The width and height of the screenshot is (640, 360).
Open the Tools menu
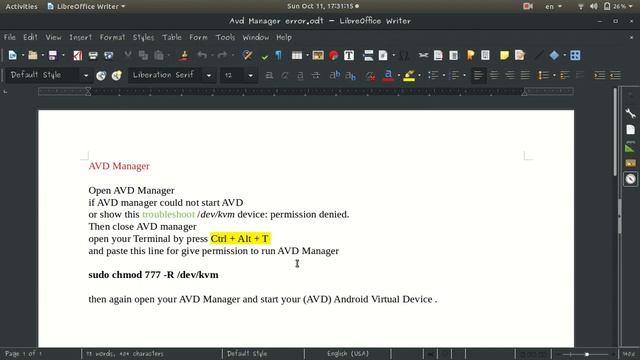[x=225, y=37]
